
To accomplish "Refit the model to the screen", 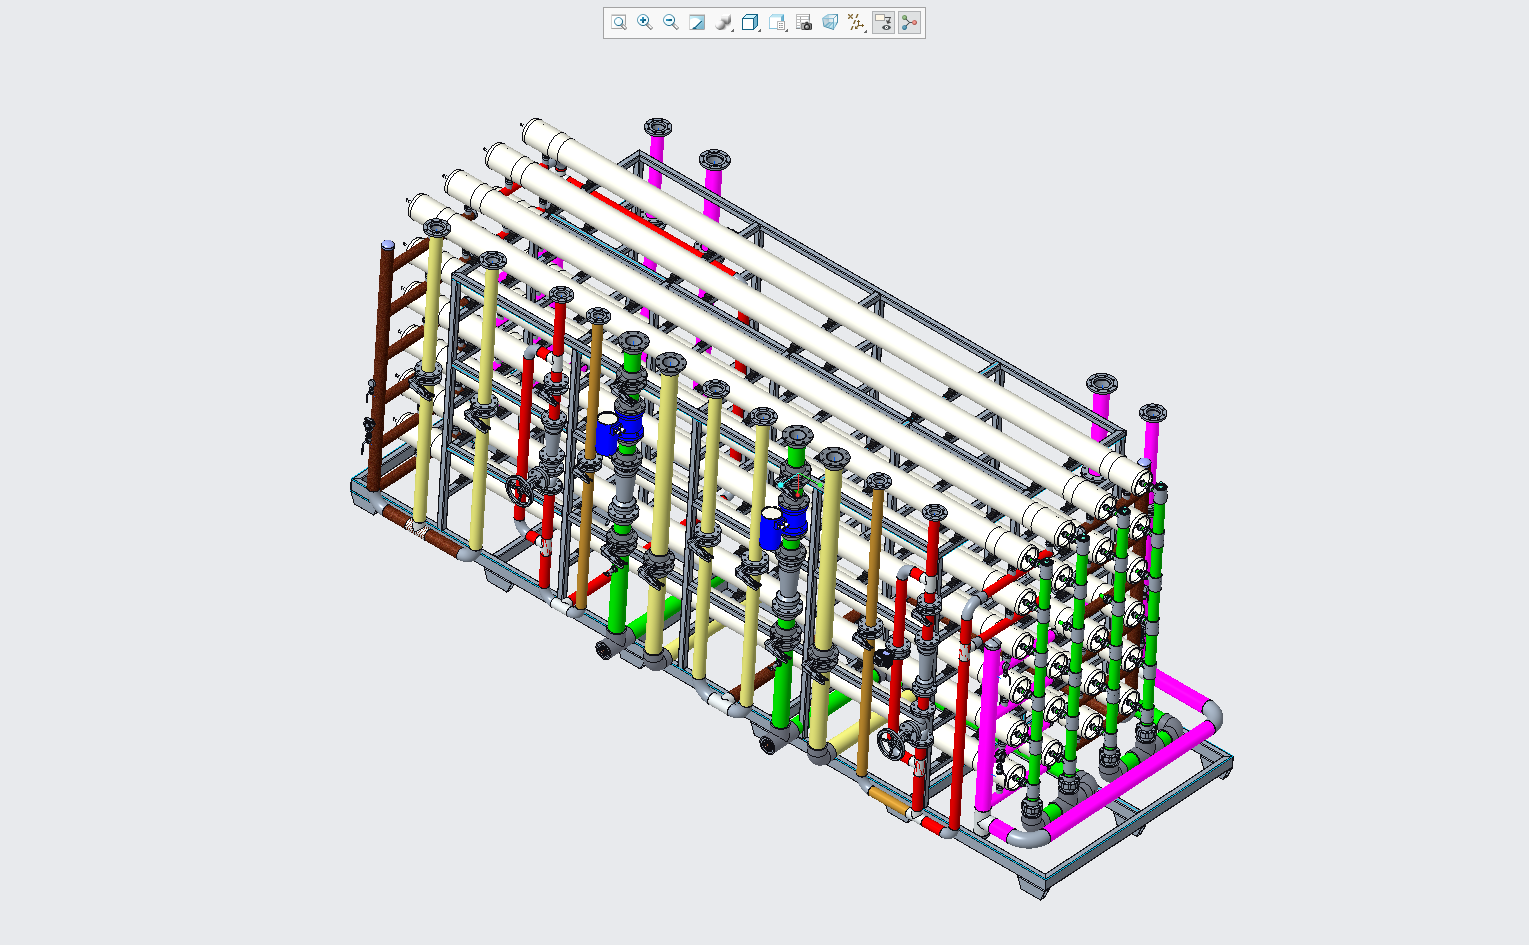I will pyautogui.click(x=619, y=22).
